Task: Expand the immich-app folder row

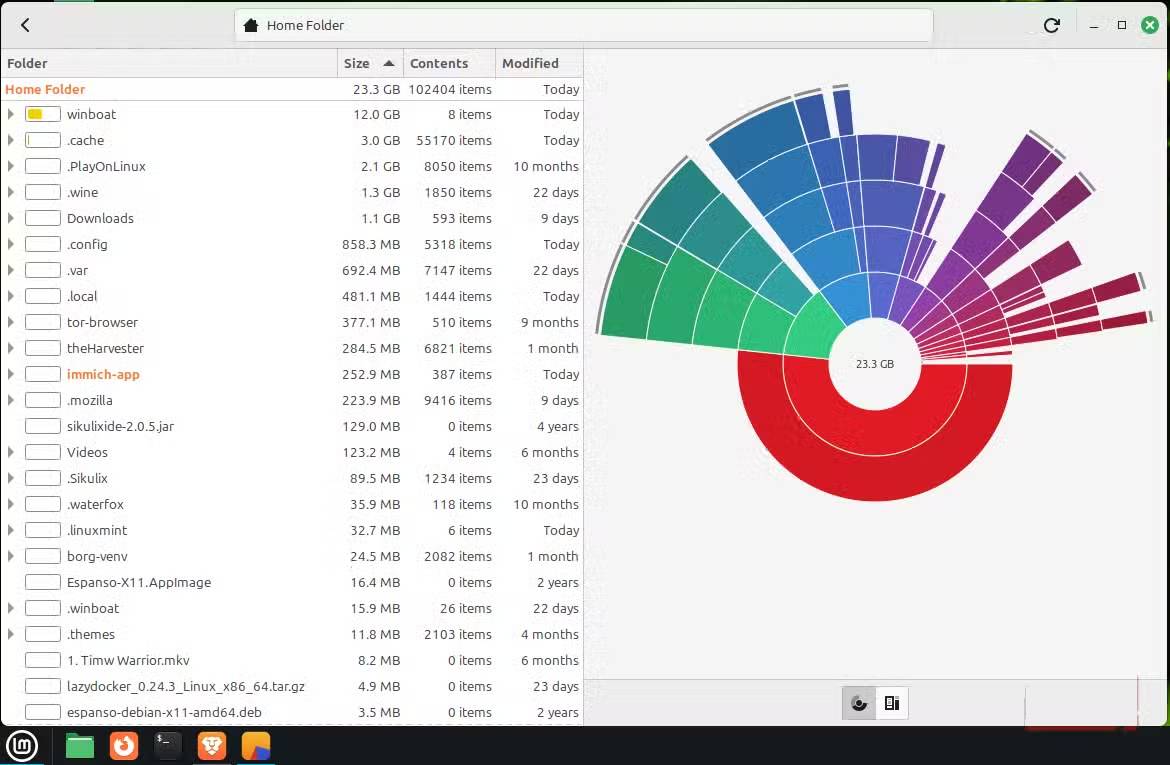Action: pyautogui.click(x=11, y=374)
